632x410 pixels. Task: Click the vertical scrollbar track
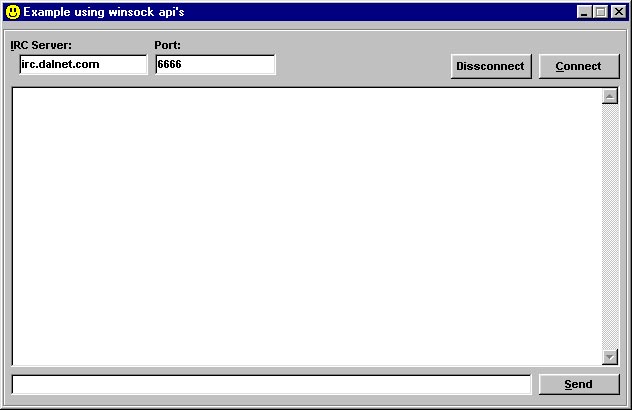click(x=610, y=226)
